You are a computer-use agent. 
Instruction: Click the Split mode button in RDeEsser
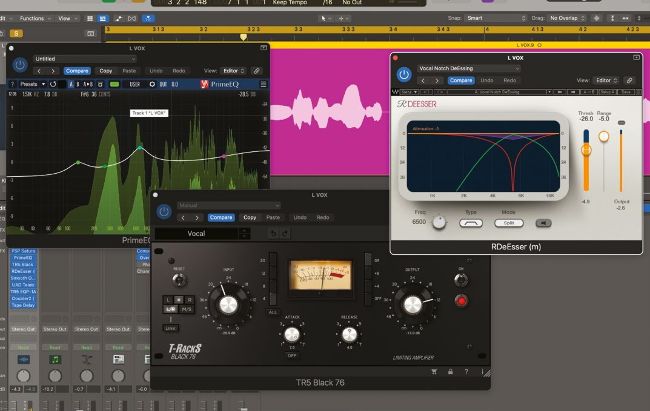tap(510, 223)
